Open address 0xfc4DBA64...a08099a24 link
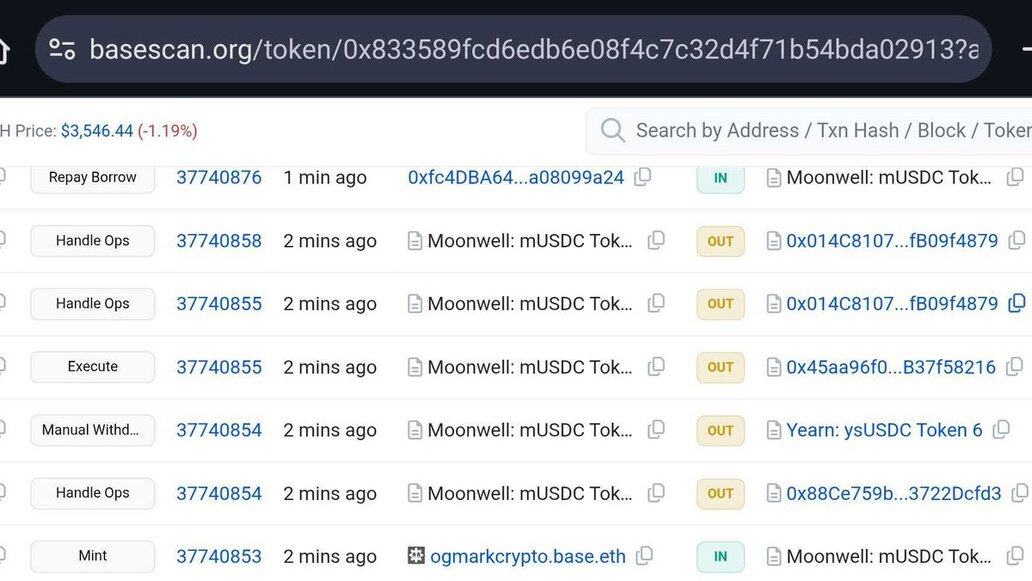 coord(515,178)
